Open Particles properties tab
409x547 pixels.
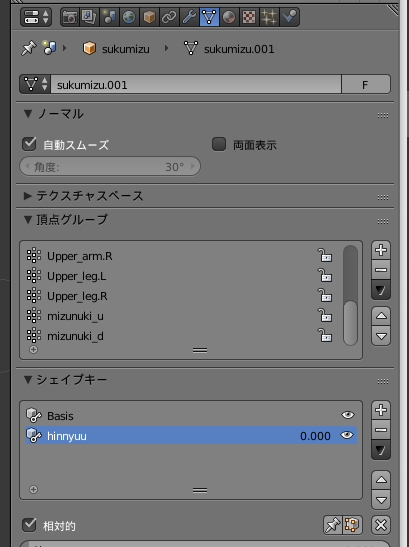point(269,17)
